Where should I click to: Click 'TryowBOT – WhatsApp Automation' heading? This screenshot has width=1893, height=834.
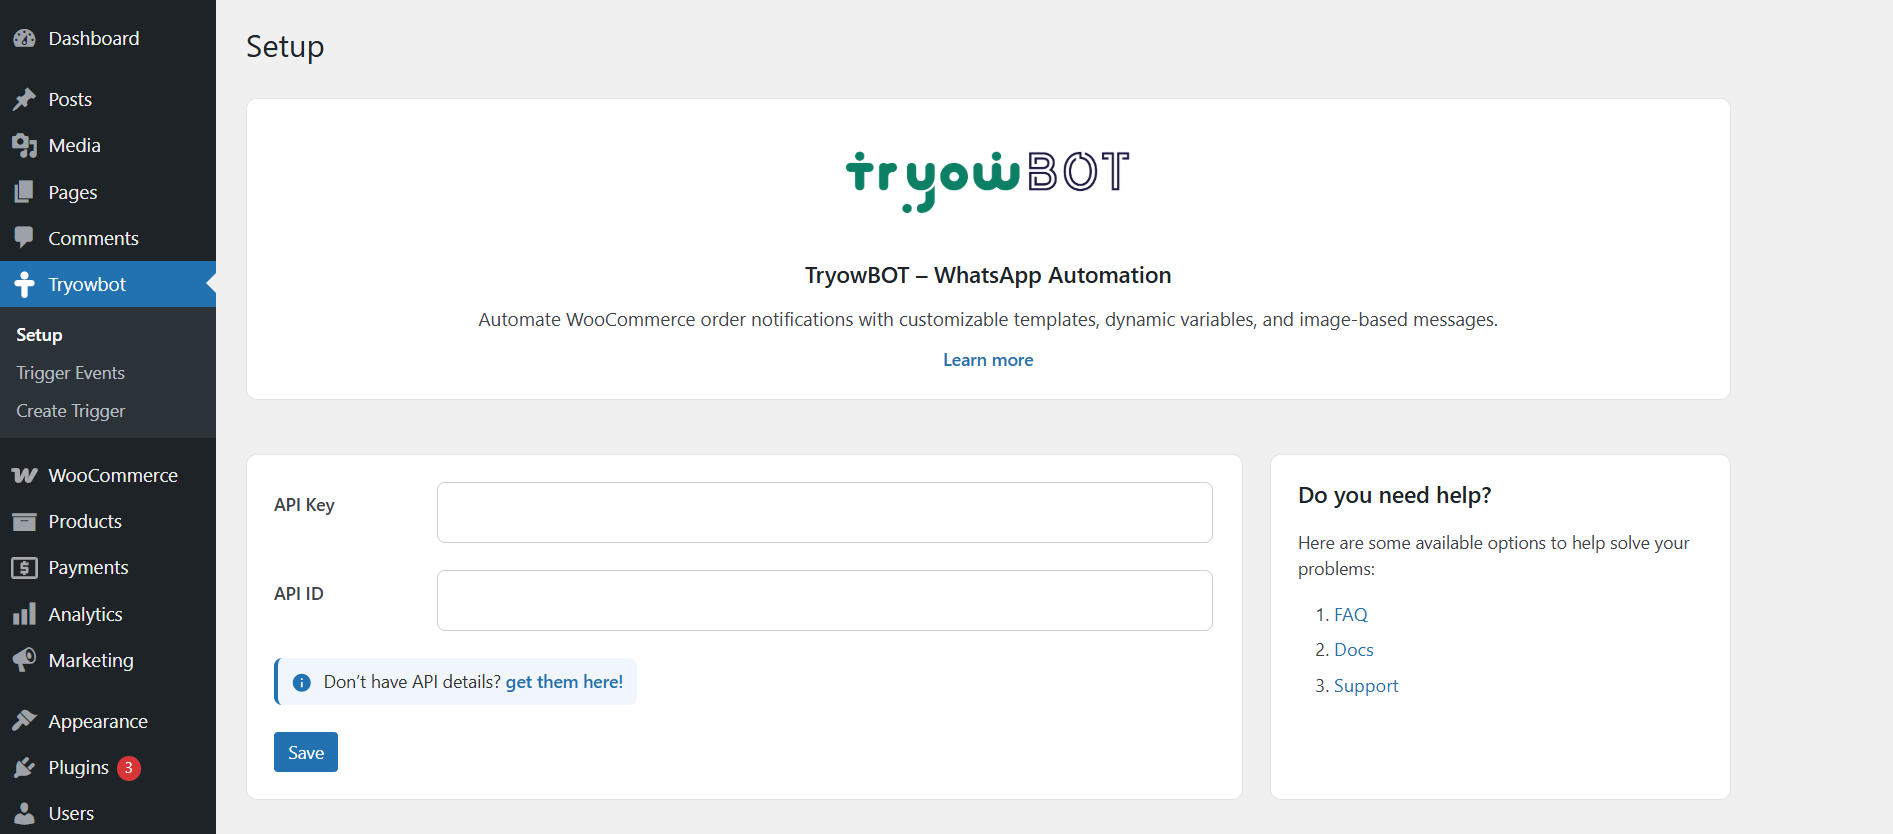pyautogui.click(x=988, y=276)
